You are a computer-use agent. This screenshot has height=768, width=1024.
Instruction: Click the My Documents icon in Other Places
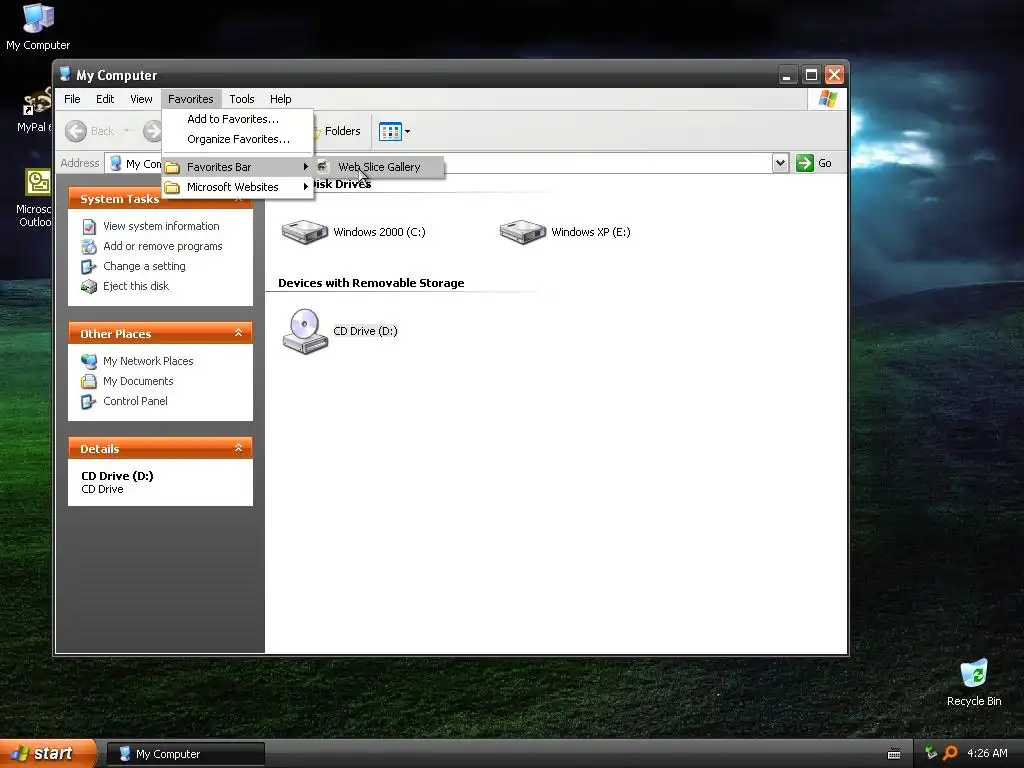click(89, 381)
